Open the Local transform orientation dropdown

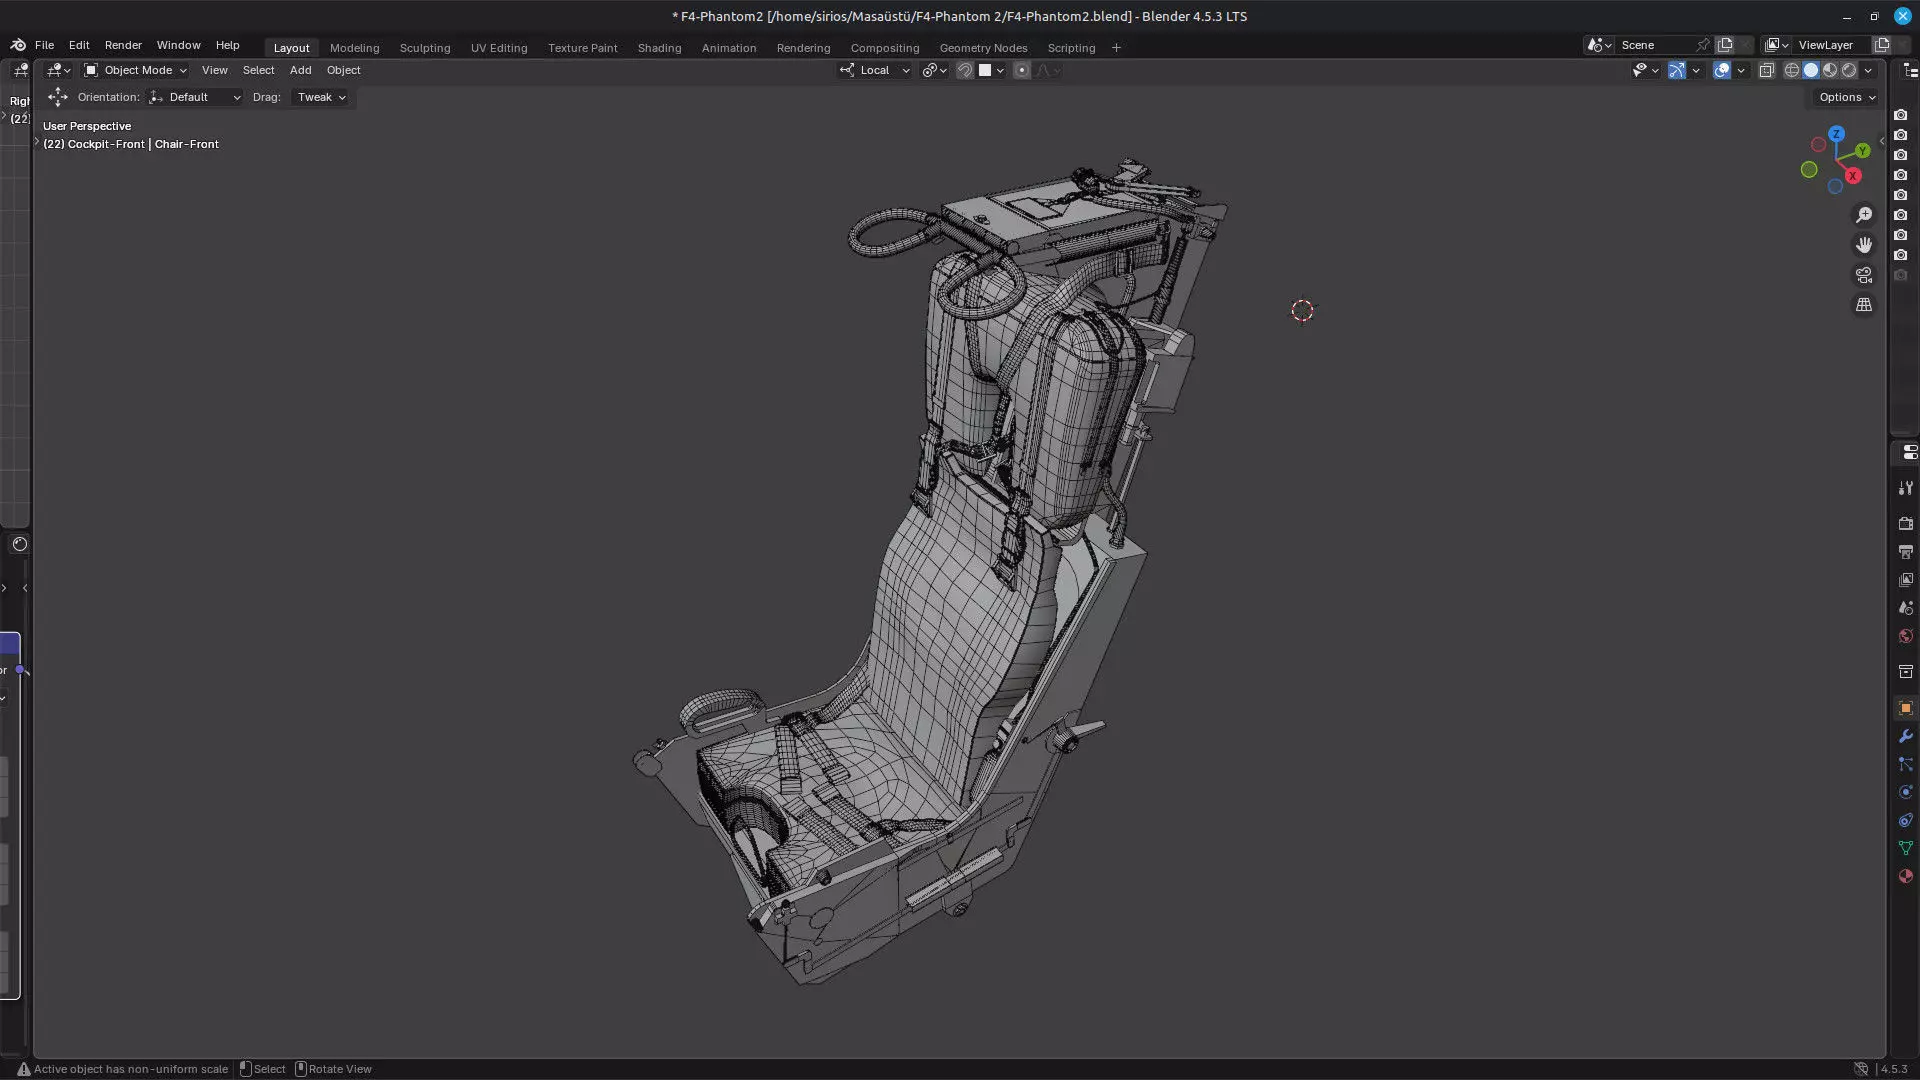[x=875, y=70]
